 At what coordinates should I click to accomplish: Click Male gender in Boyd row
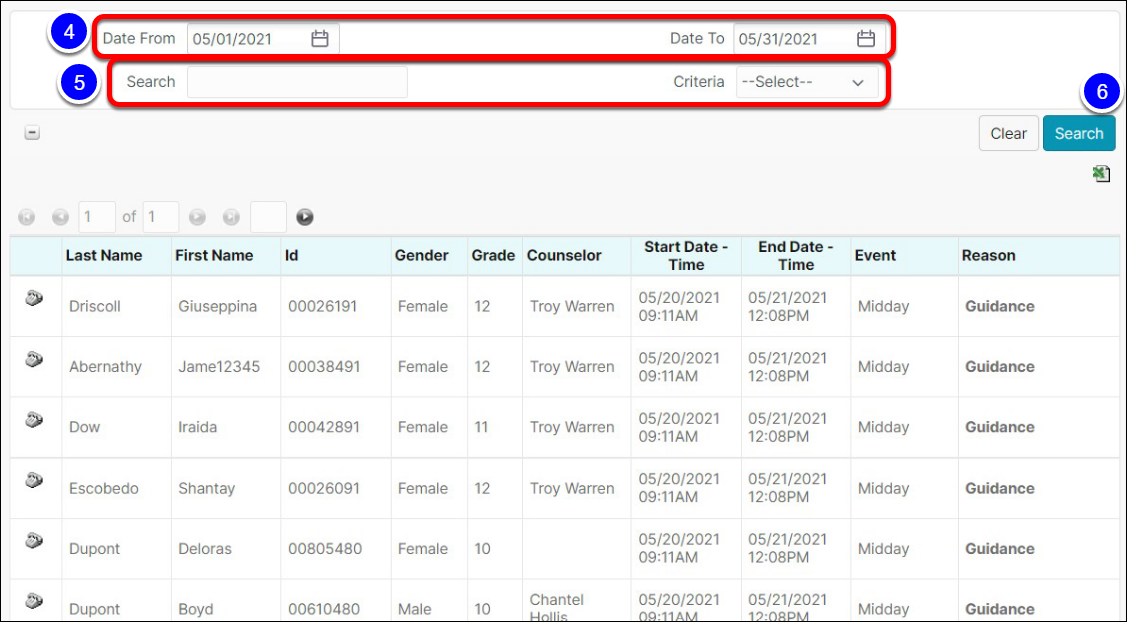pos(415,609)
